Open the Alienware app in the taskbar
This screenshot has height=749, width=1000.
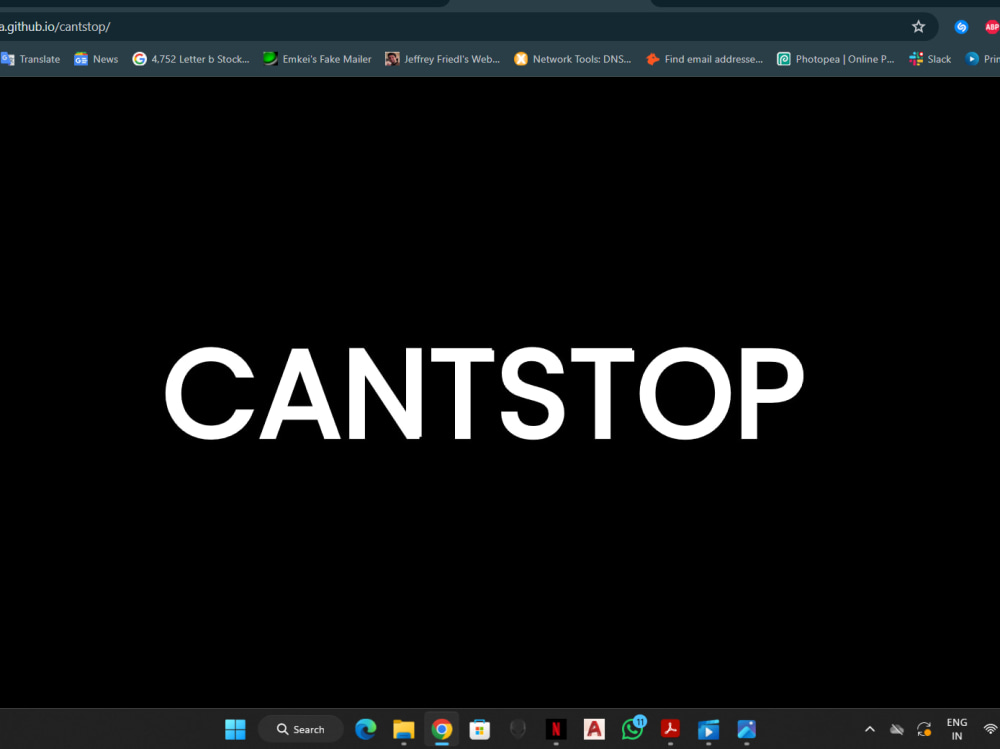(x=518, y=729)
